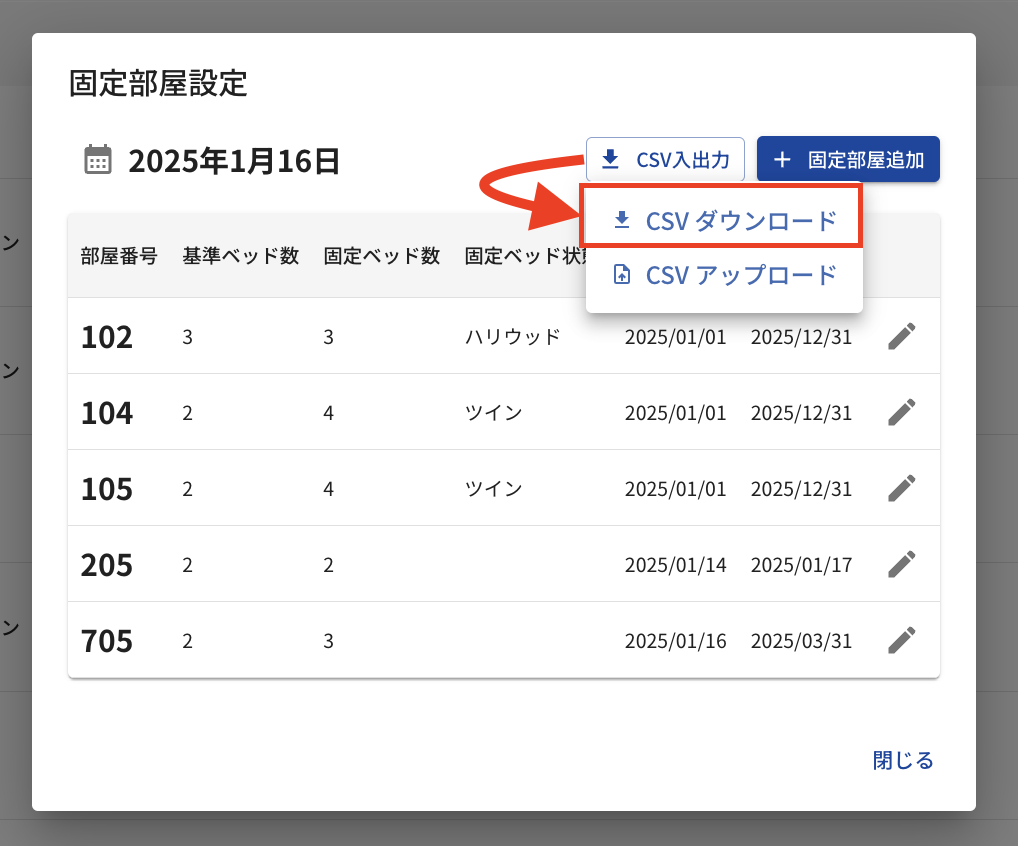Viewport: 1018px width, 846px height.
Task: Click the 固定部屋追加 button
Action: tap(848, 159)
